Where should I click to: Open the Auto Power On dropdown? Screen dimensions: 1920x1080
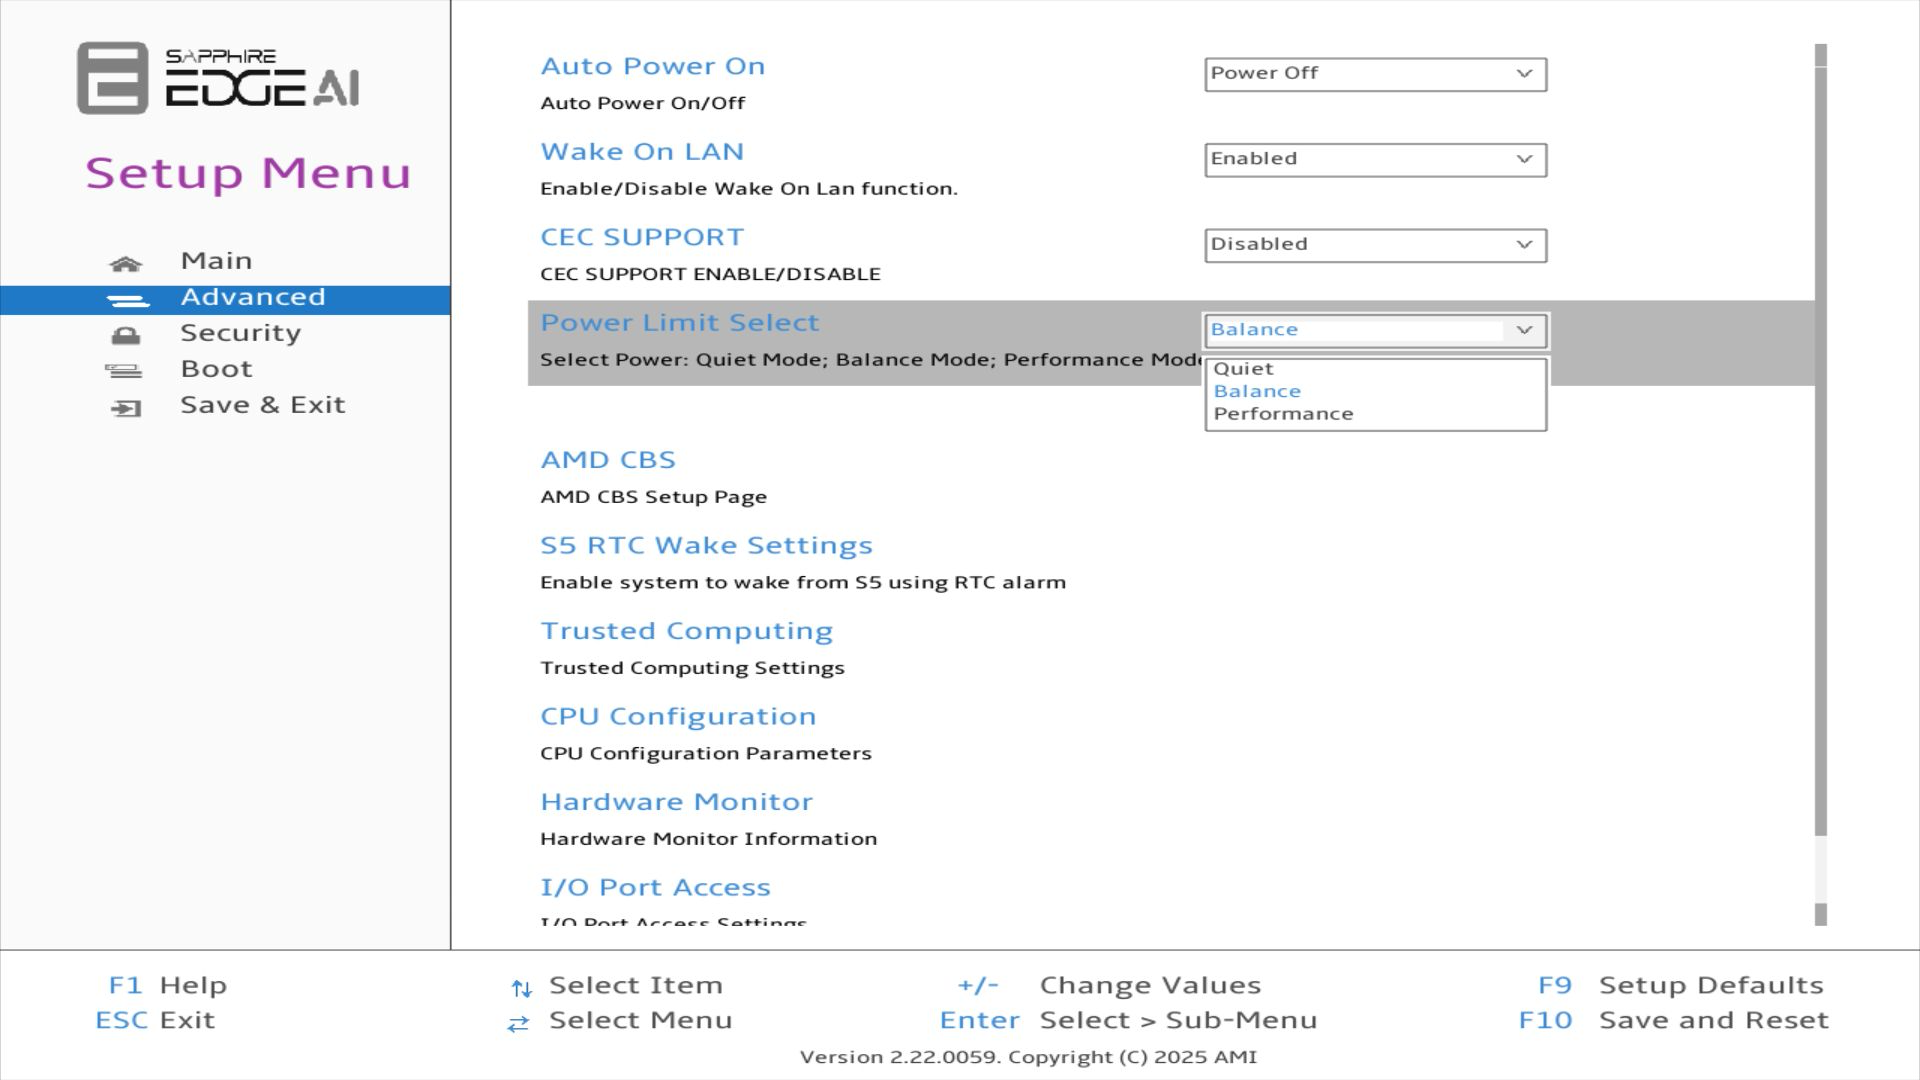point(1374,74)
